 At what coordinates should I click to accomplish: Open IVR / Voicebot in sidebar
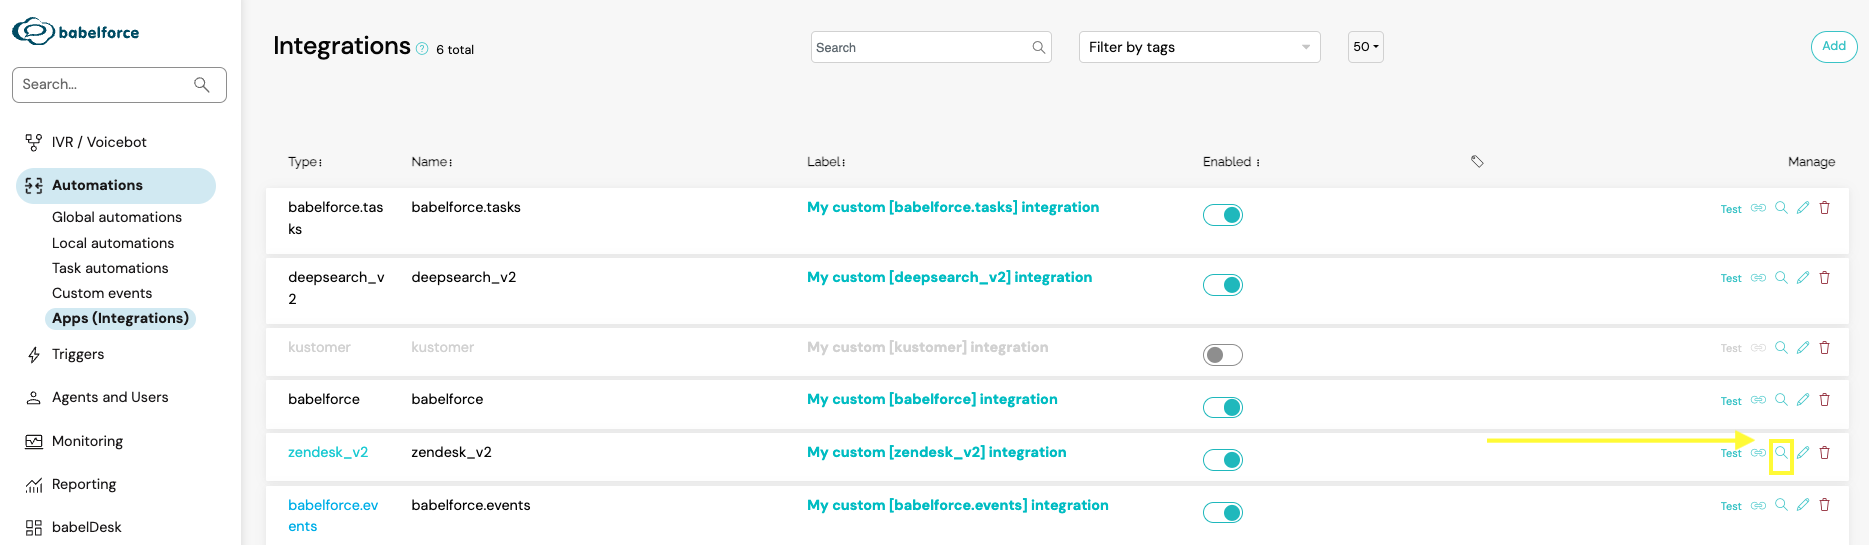[99, 142]
